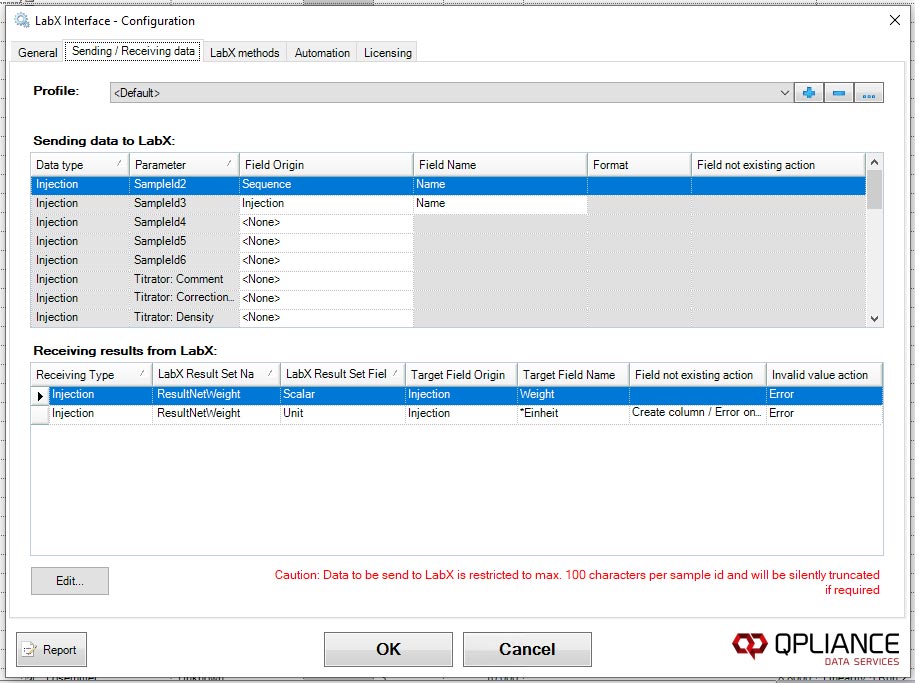The image size is (915, 683).
Task: Sort by Data type column header
Action: [x=80, y=165]
